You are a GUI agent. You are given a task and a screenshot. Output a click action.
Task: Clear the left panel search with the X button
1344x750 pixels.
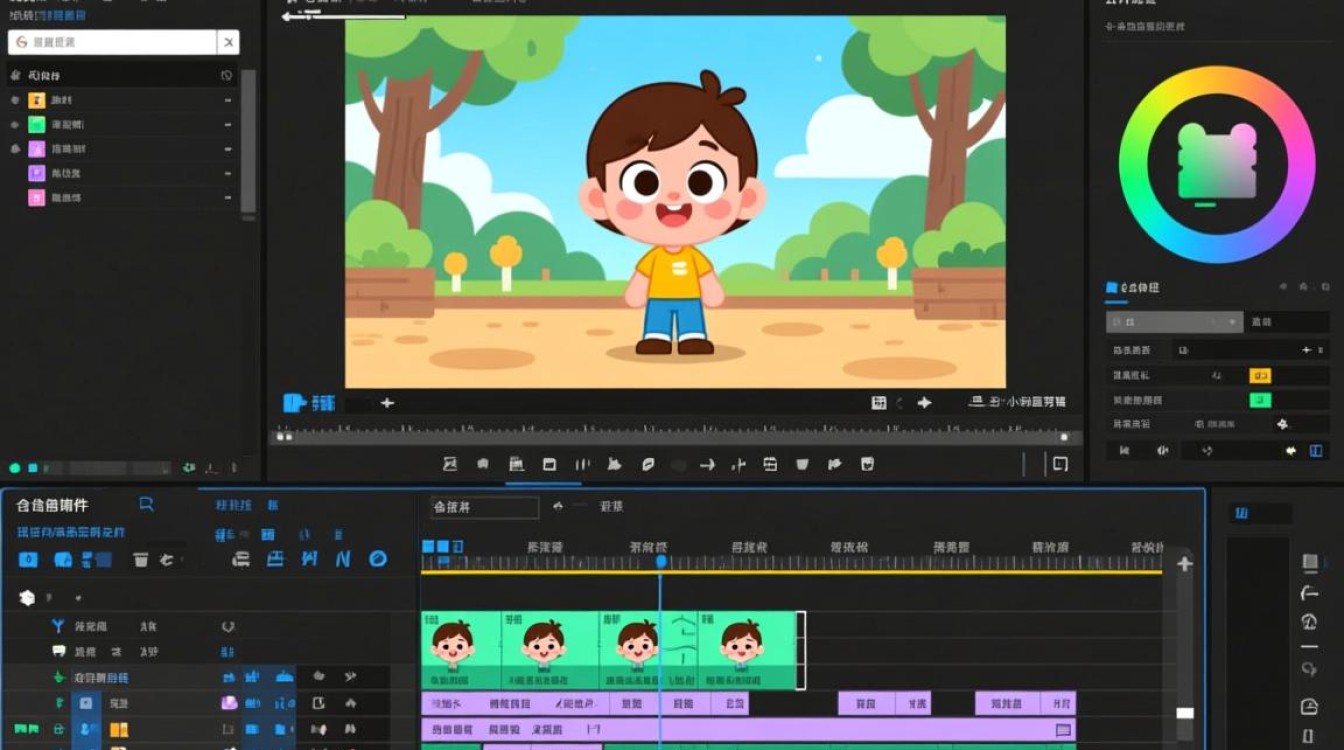[x=229, y=42]
